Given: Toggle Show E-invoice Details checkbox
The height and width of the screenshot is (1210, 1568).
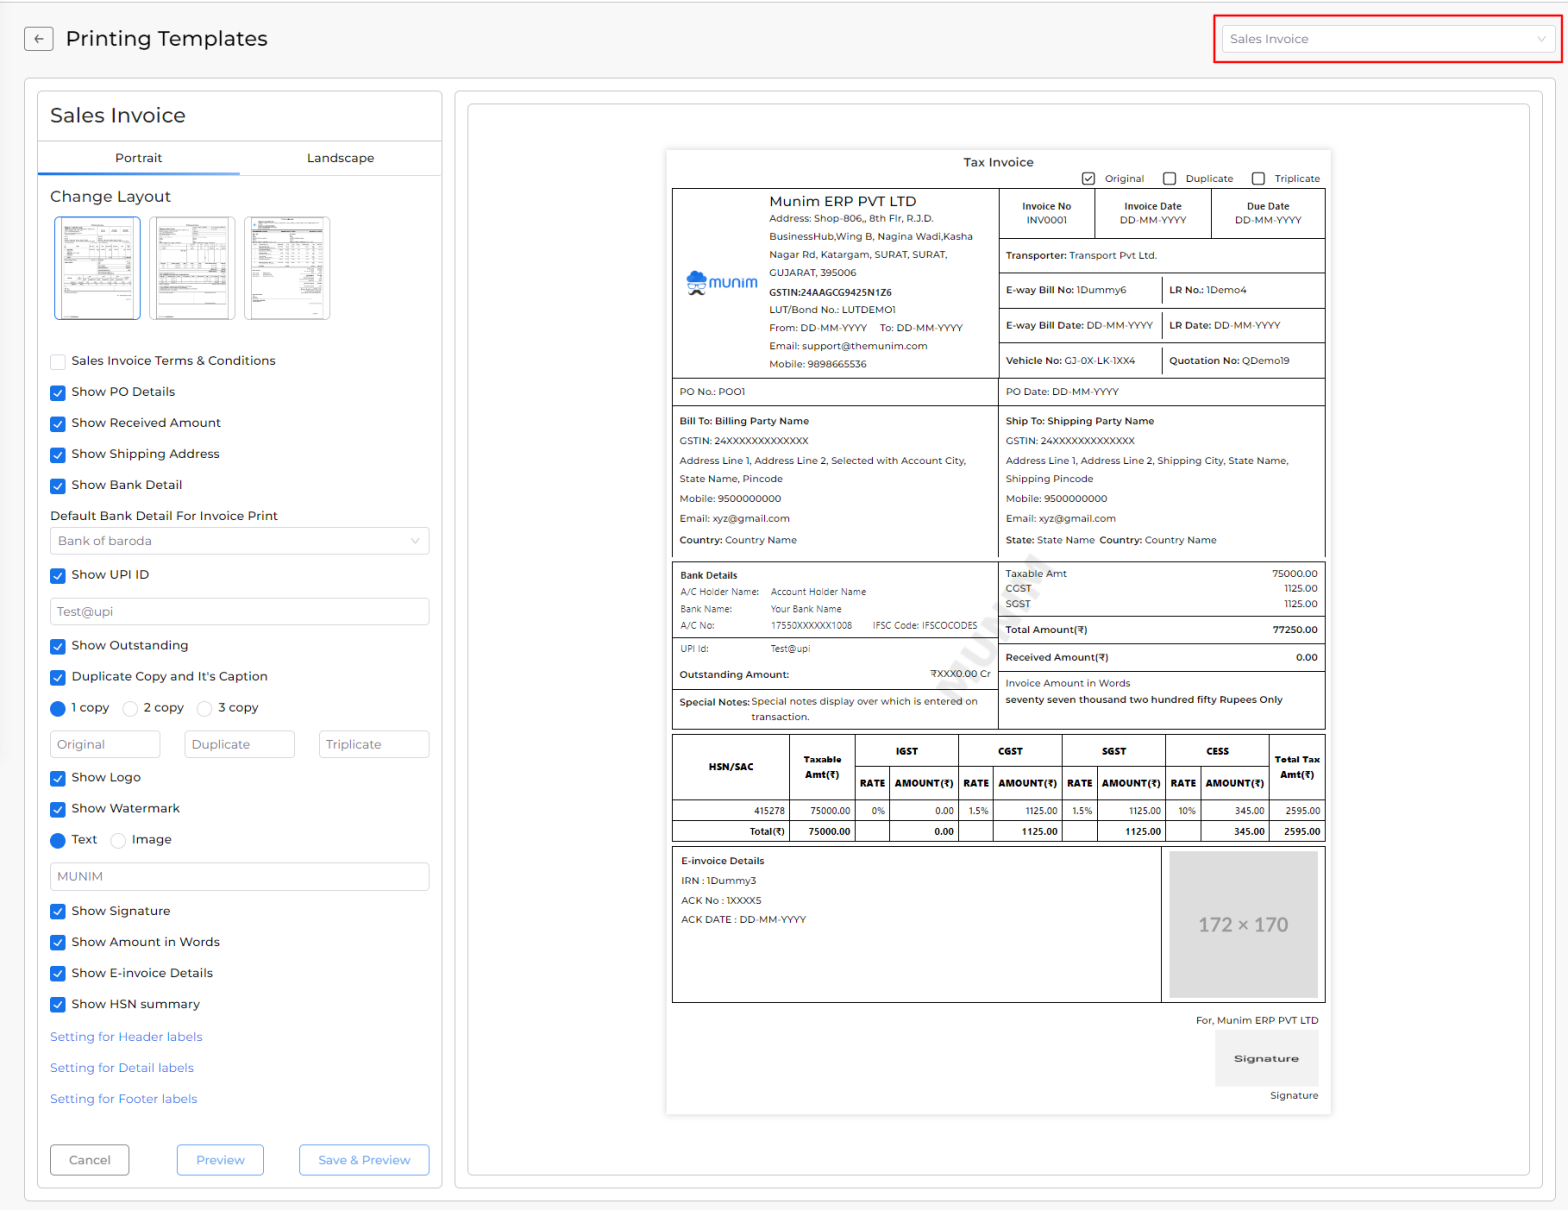Looking at the screenshot, I should (x=58, y=974).
